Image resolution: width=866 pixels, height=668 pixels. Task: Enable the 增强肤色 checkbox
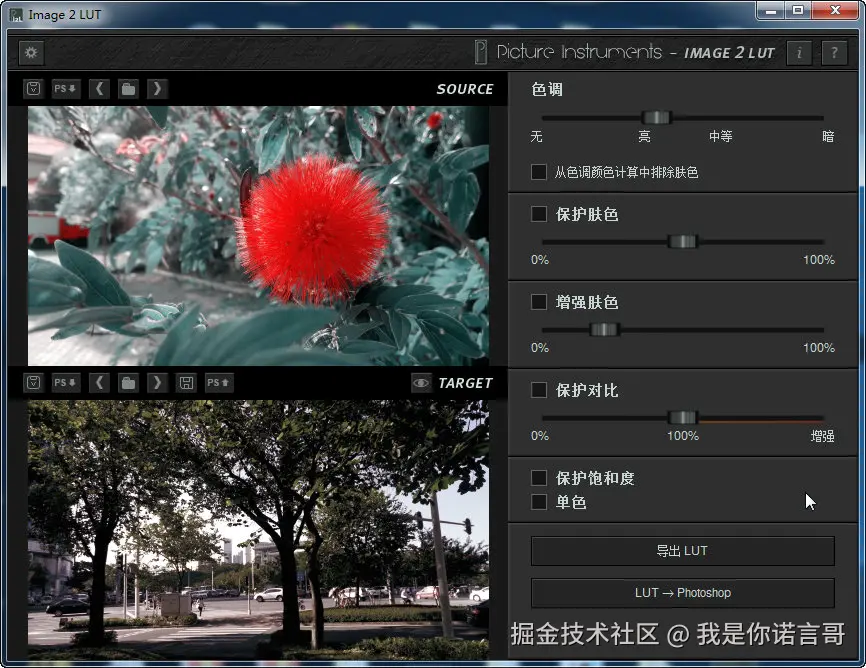[538, 302]
